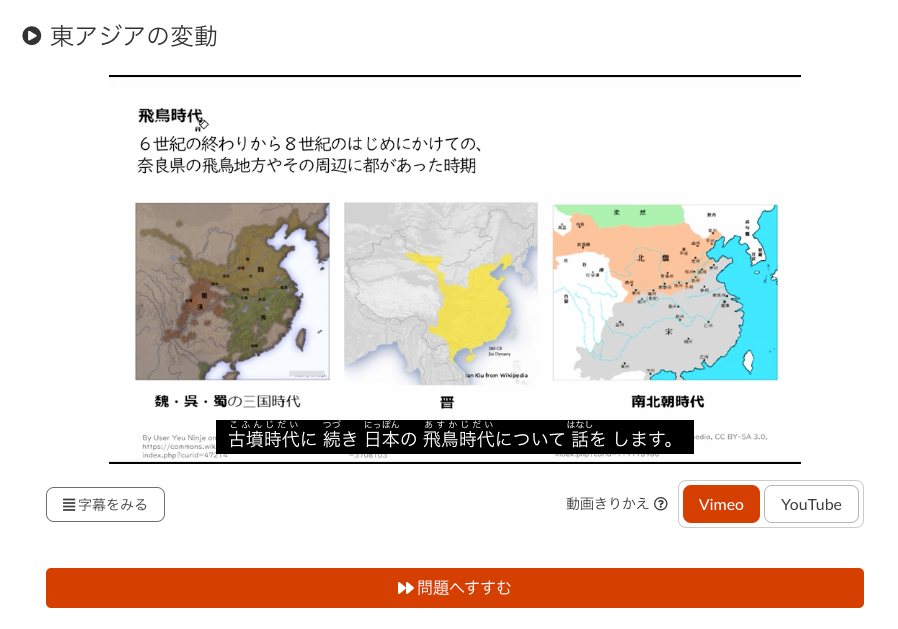The image size is (898, 629).
Task: Switch video source to Vimeo
Action: point(721,504)
